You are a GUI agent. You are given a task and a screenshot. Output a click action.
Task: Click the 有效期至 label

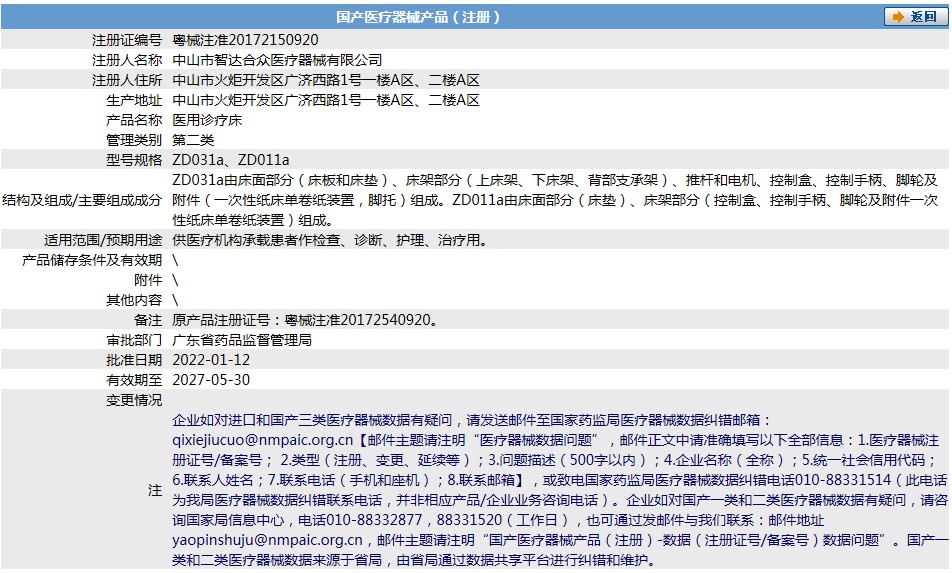(134, 381)
